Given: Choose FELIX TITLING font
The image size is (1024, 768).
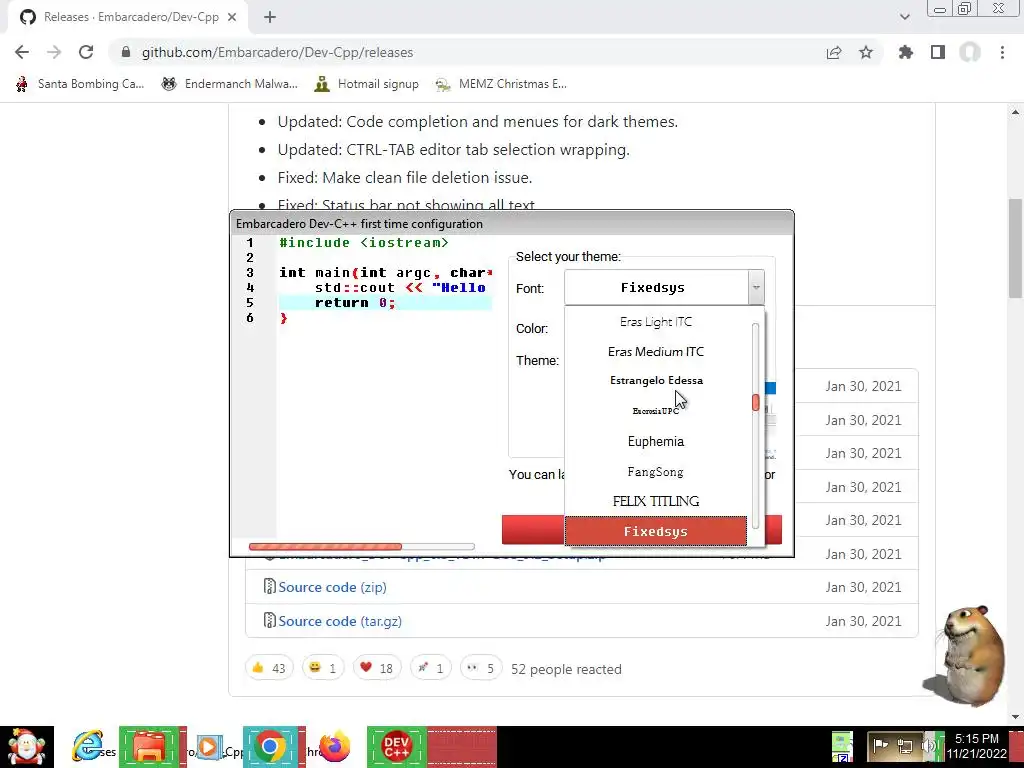Looking at the screenshot, I should point(656,501).
